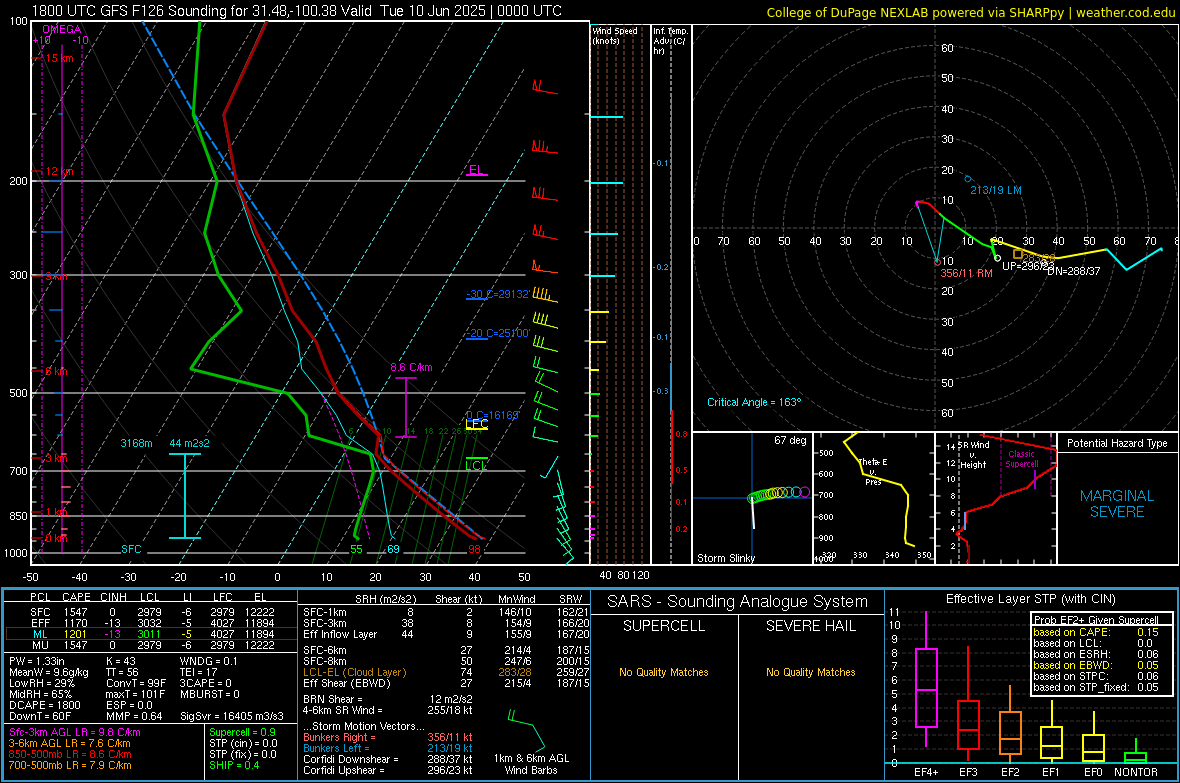The image size is (1180, 783).
Task: Click the 'weather.cod.edu' credit text
Action: point(1125,12)
